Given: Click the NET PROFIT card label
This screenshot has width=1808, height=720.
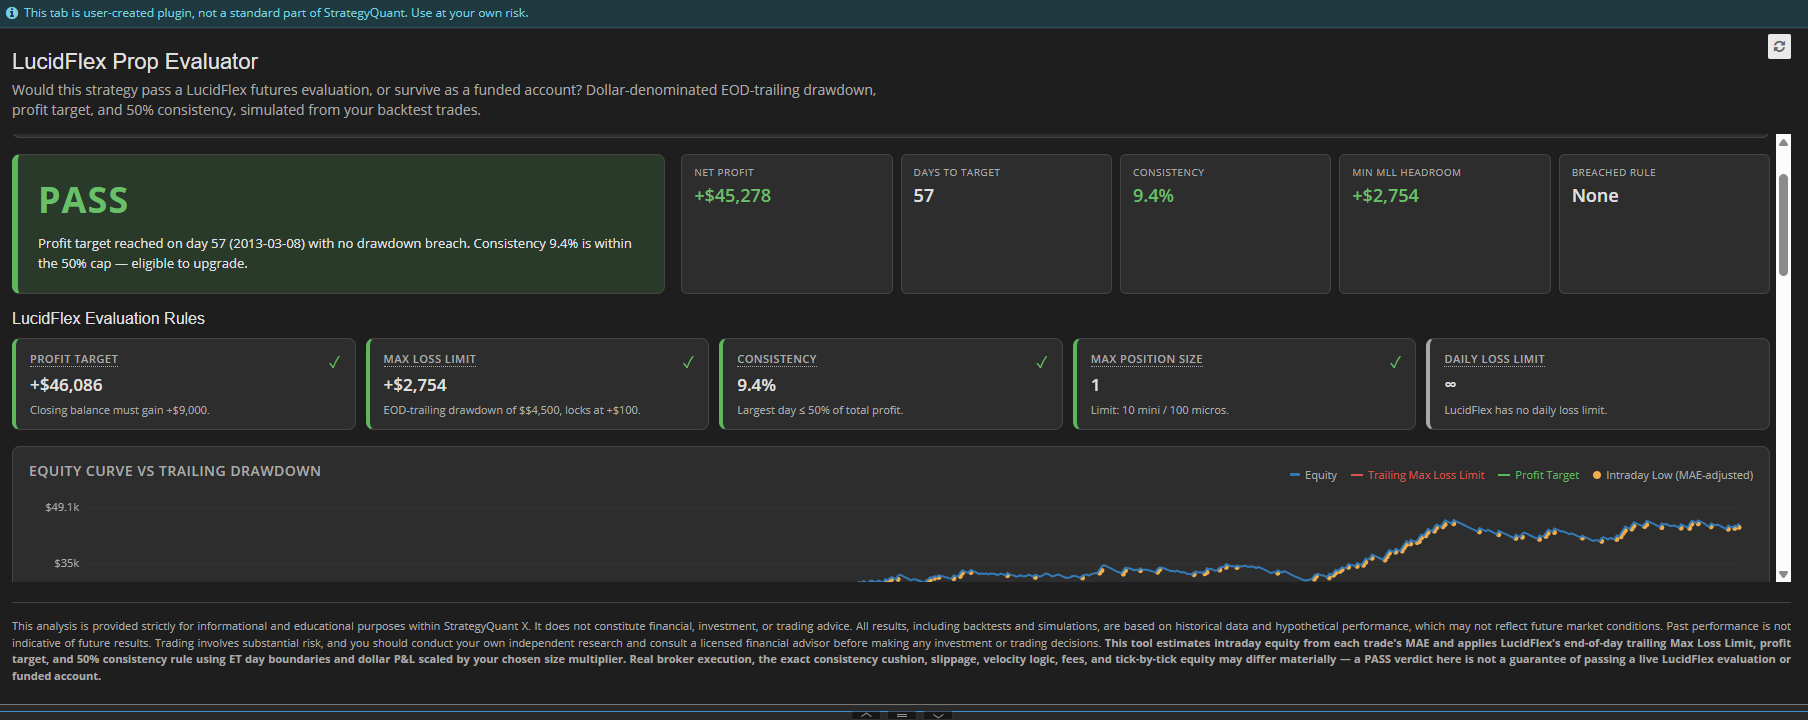Looking at the screenshot, I should pos(724,173).
